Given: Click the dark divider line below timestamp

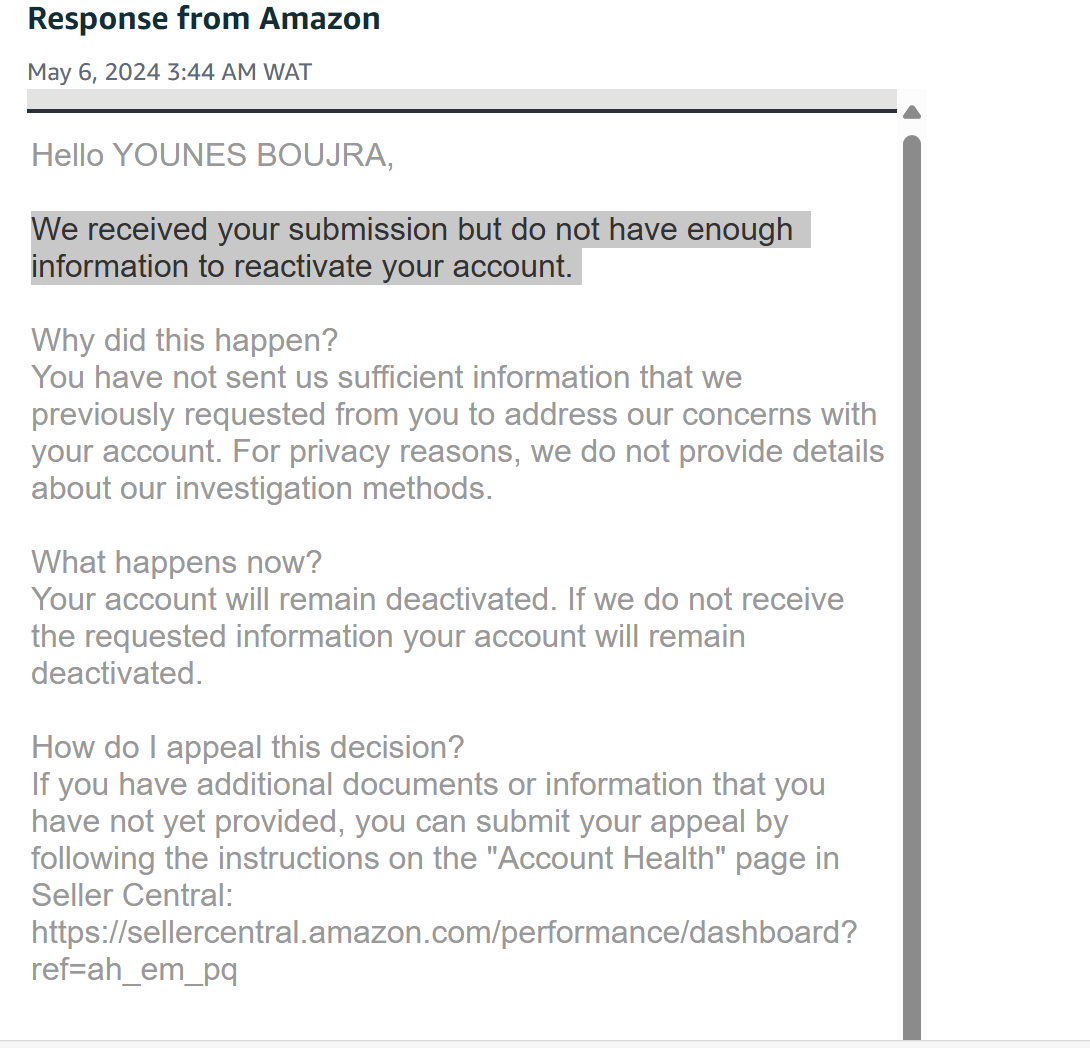Looking at the screenshot, I should click(462, 110).
